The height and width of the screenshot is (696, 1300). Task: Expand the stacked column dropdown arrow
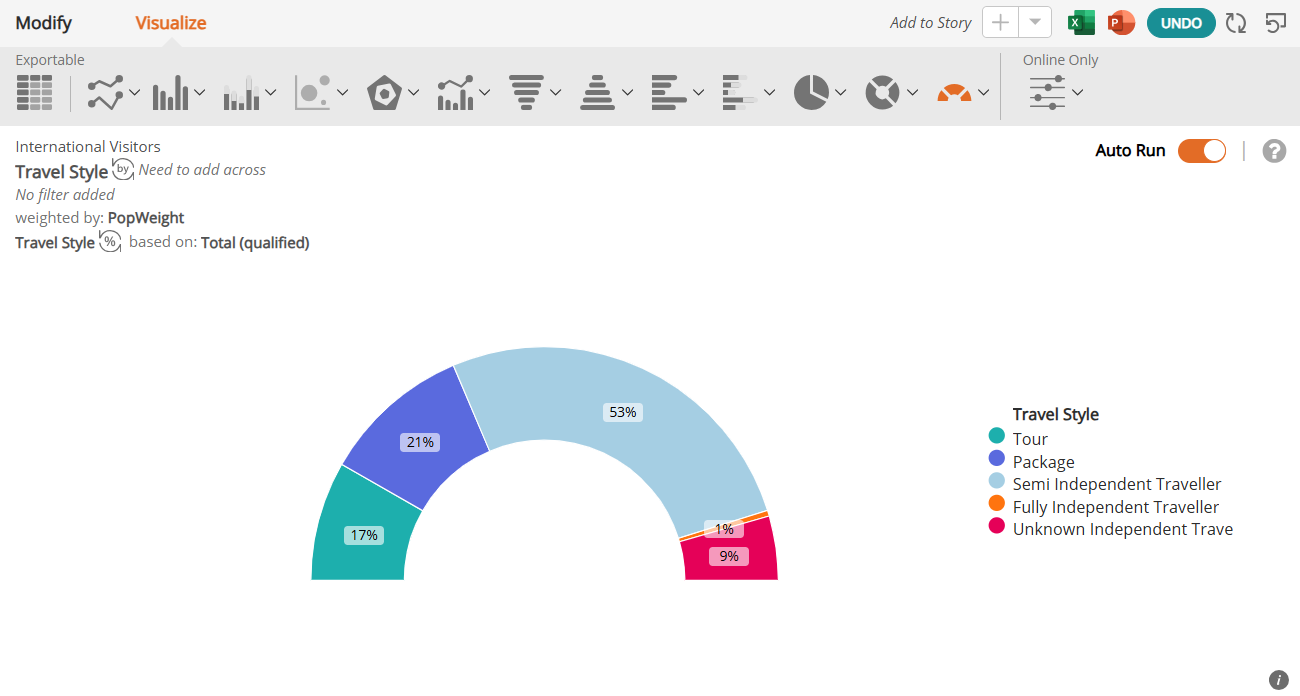(x=271, y=93)
